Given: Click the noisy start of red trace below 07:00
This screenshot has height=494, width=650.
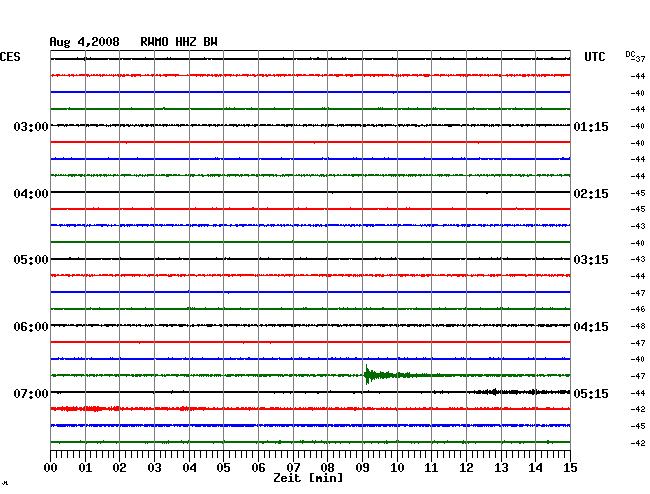Looking at the screenshot, I should coord(85,409).
